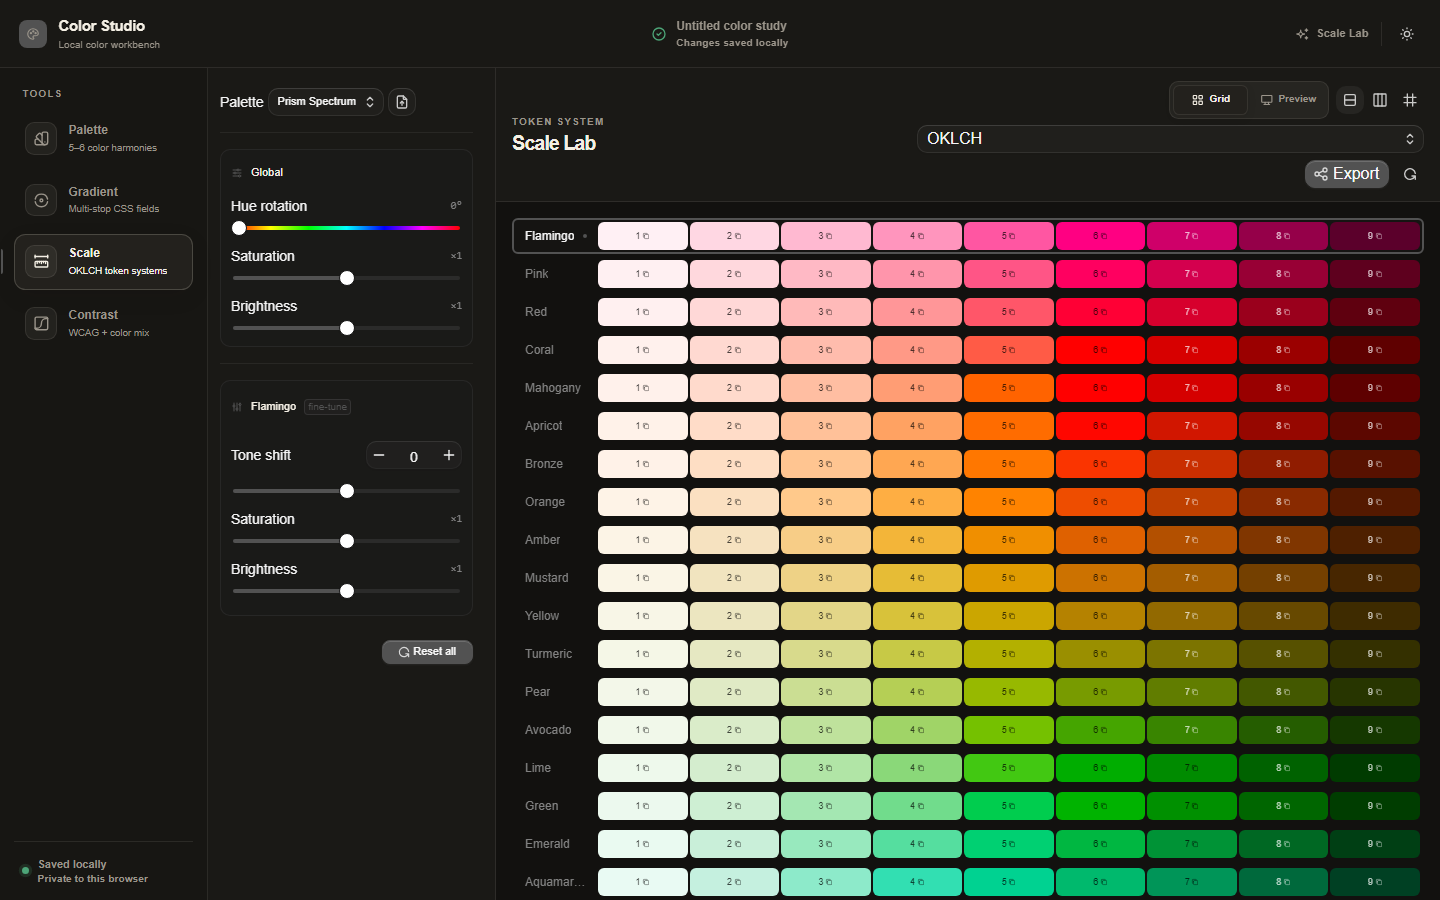Click the Tone shift value field
1440x900 pixels.
click(414, 456)
